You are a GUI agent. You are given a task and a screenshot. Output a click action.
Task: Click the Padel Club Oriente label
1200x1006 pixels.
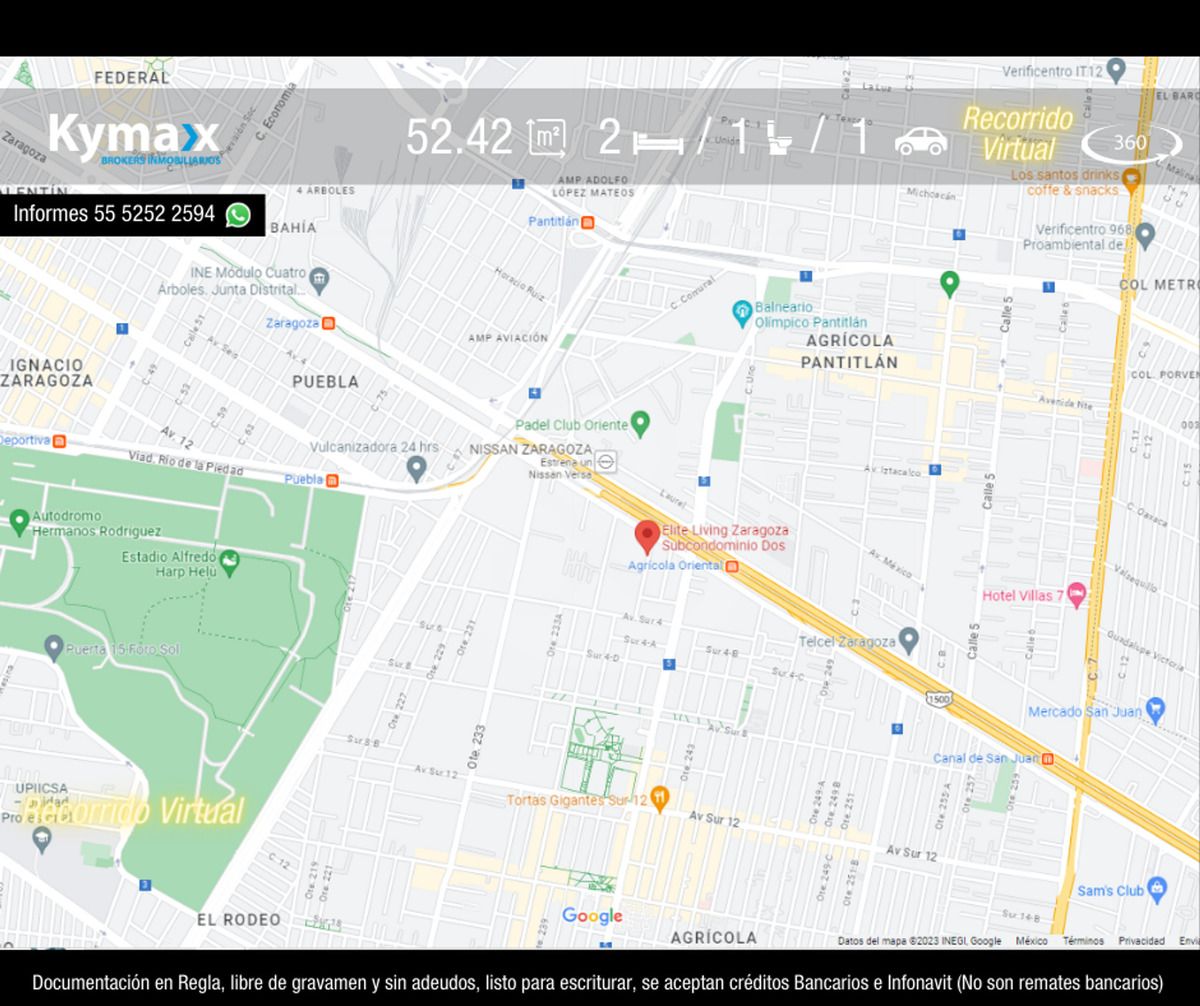[x=572, y=425]
